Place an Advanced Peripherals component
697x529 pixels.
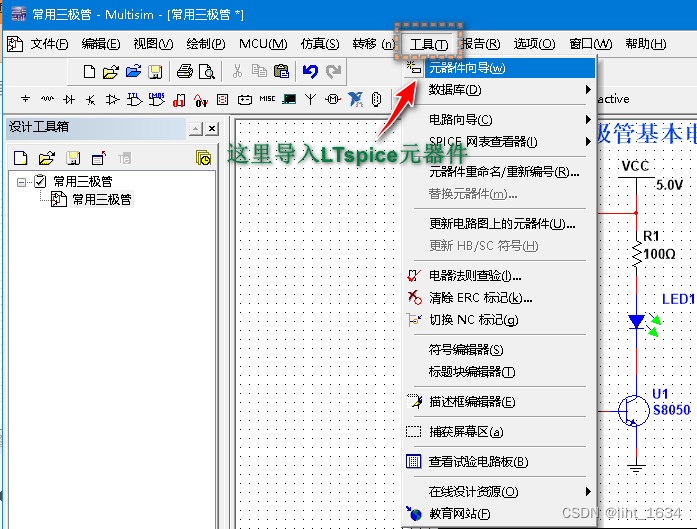pos(289,99)
